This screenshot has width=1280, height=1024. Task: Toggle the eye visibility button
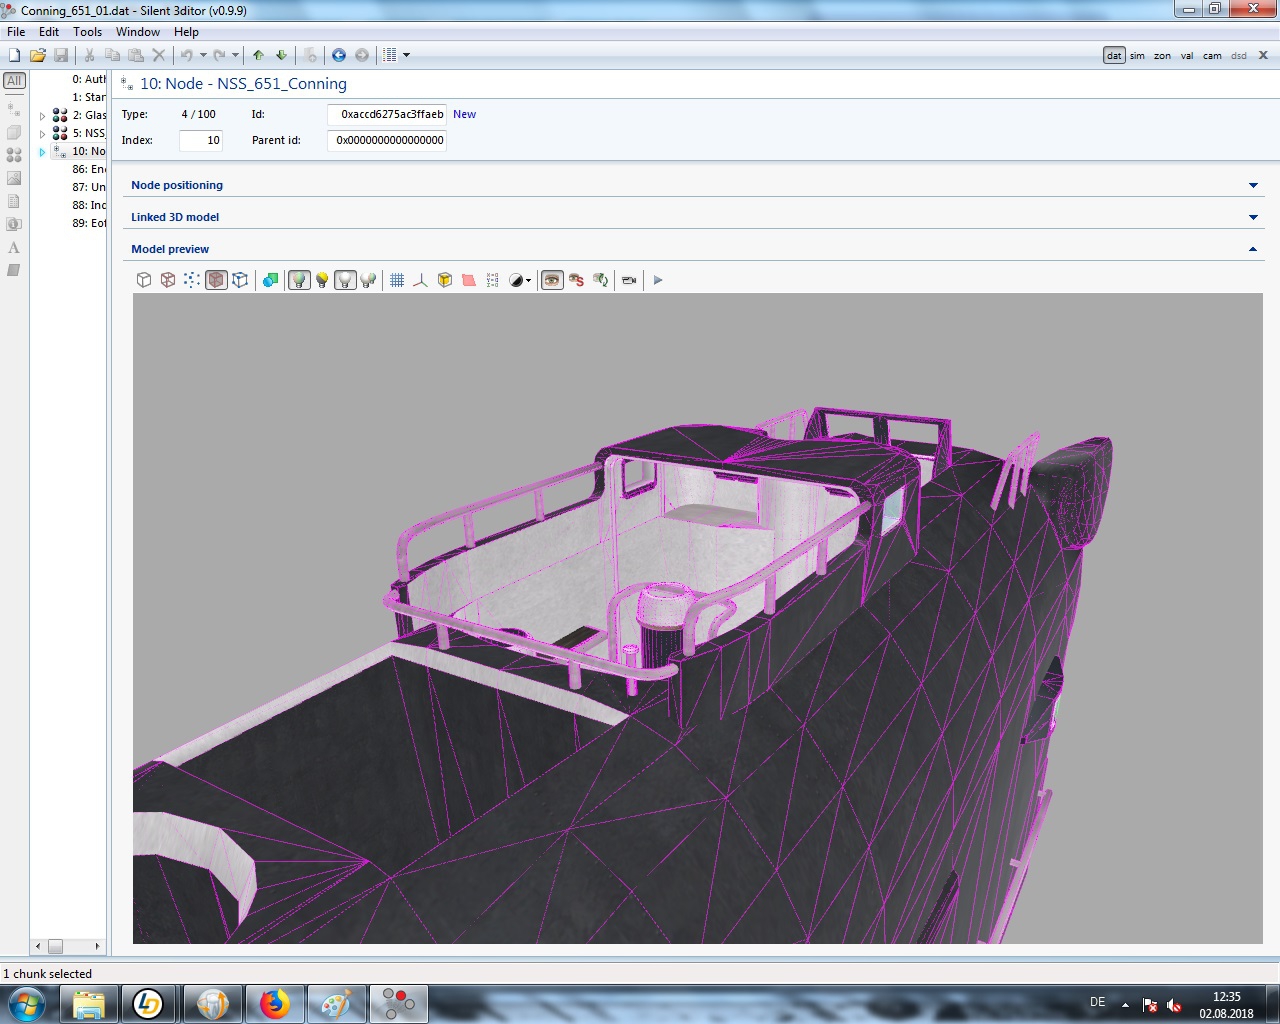click(552, 280)
